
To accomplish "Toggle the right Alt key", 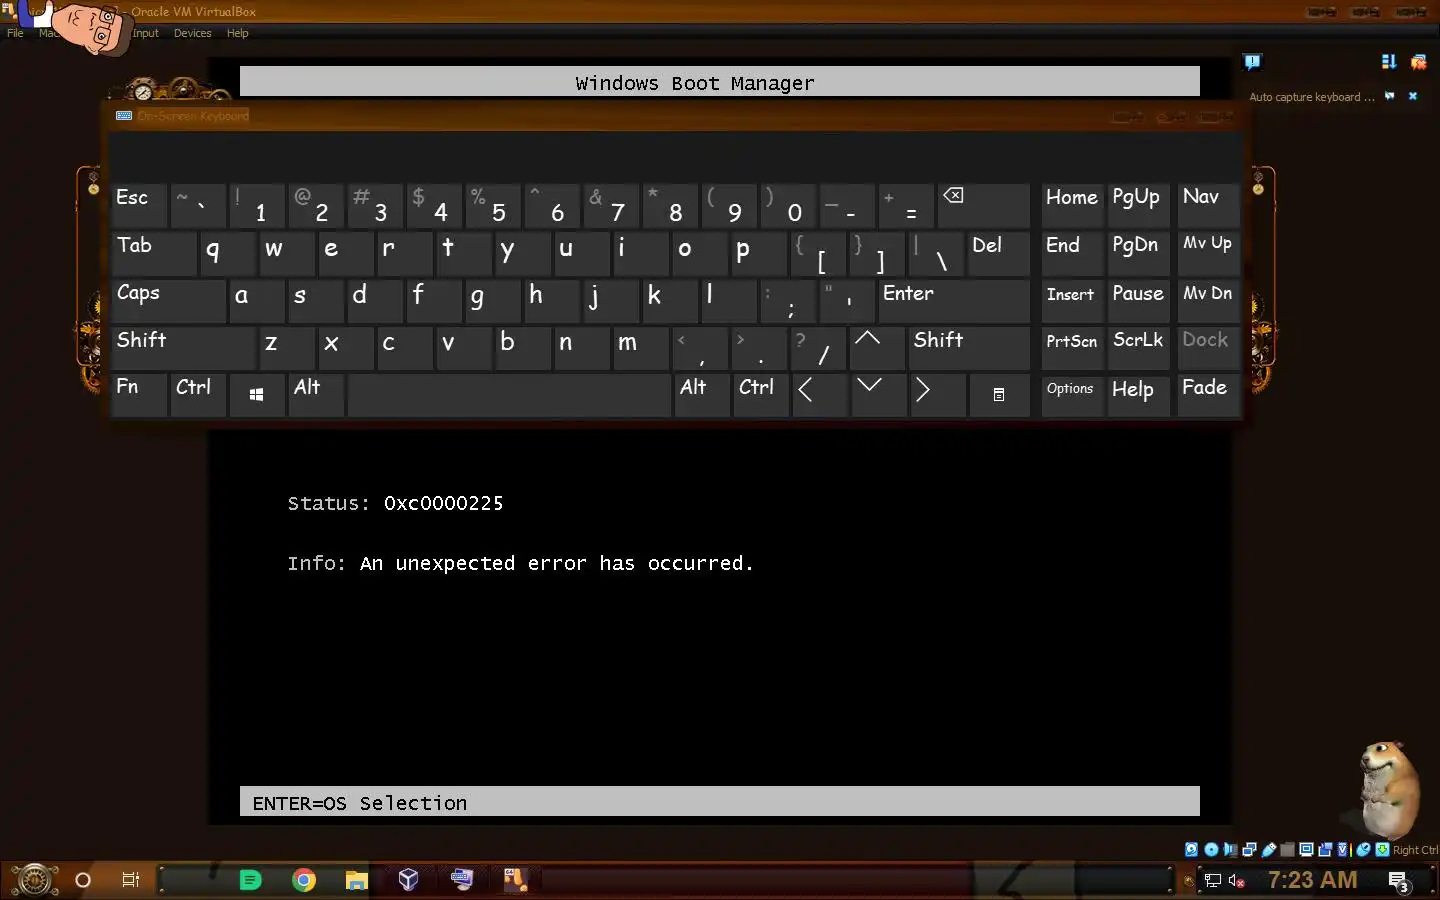I will coord(703,395).
